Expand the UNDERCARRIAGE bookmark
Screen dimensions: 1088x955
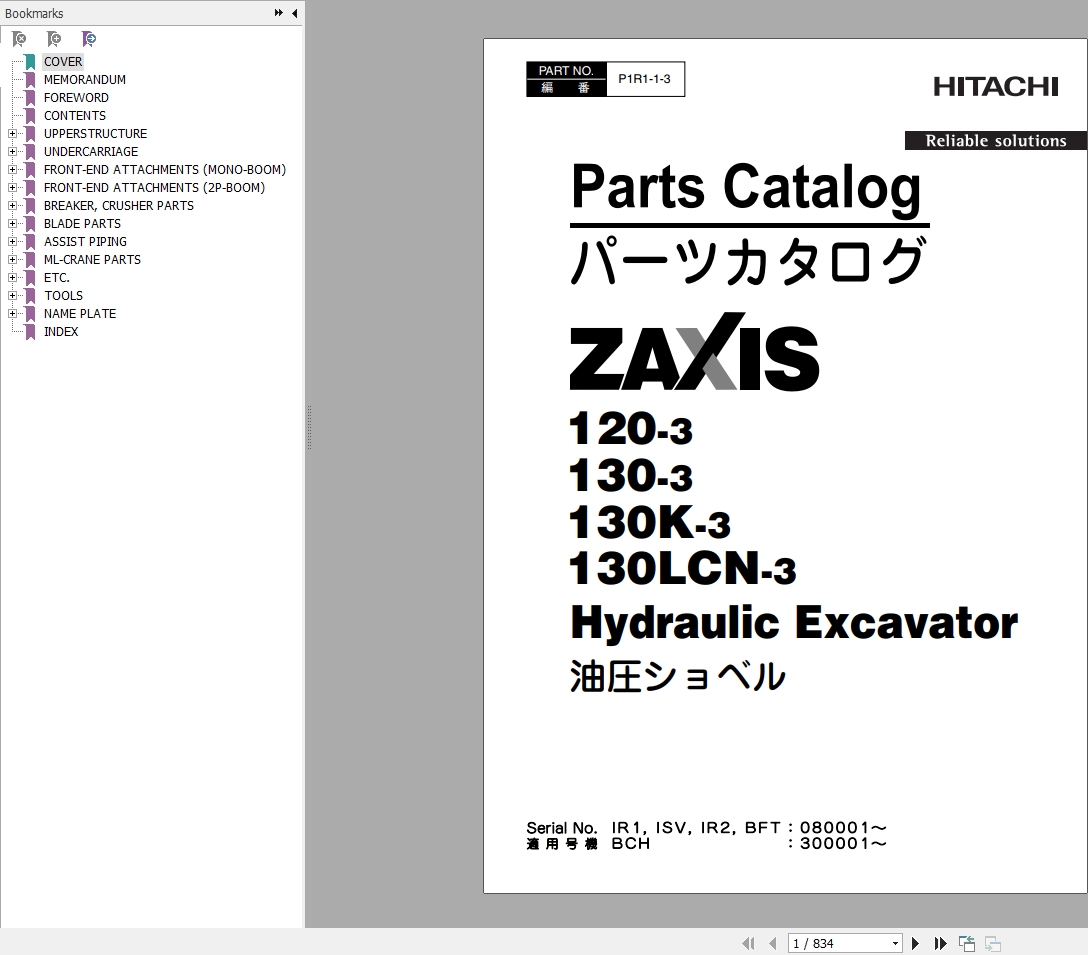pyautogui.click(x=12, y=151)
